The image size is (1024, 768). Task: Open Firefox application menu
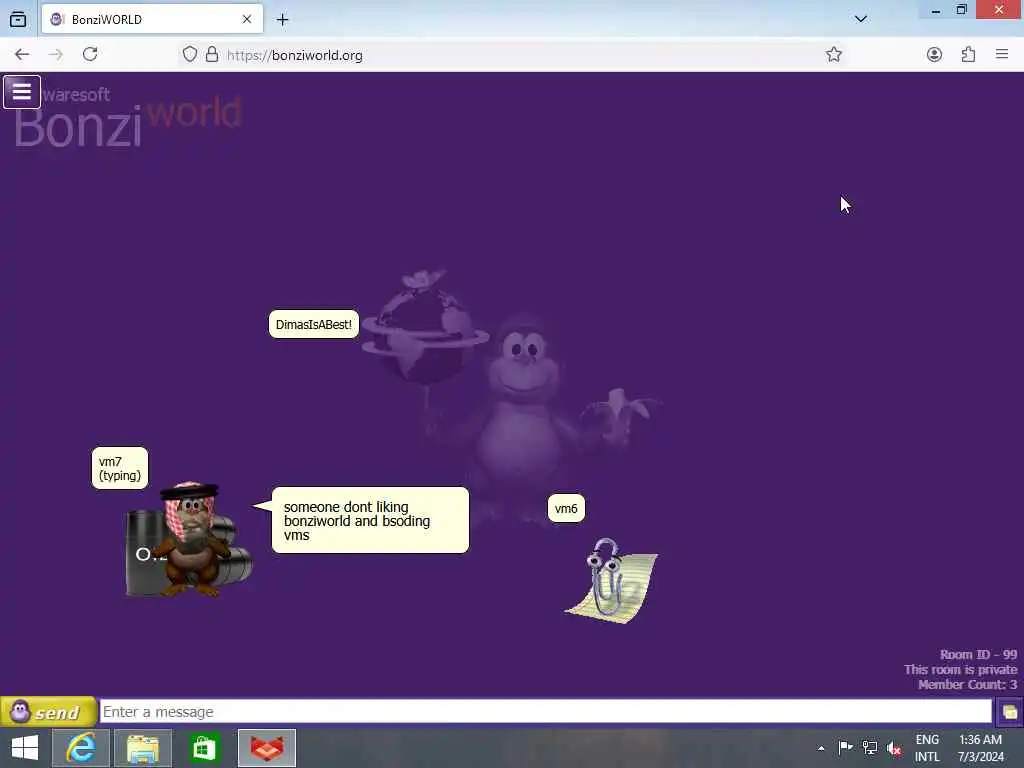pyautogui.click(x=1002, y=54)
